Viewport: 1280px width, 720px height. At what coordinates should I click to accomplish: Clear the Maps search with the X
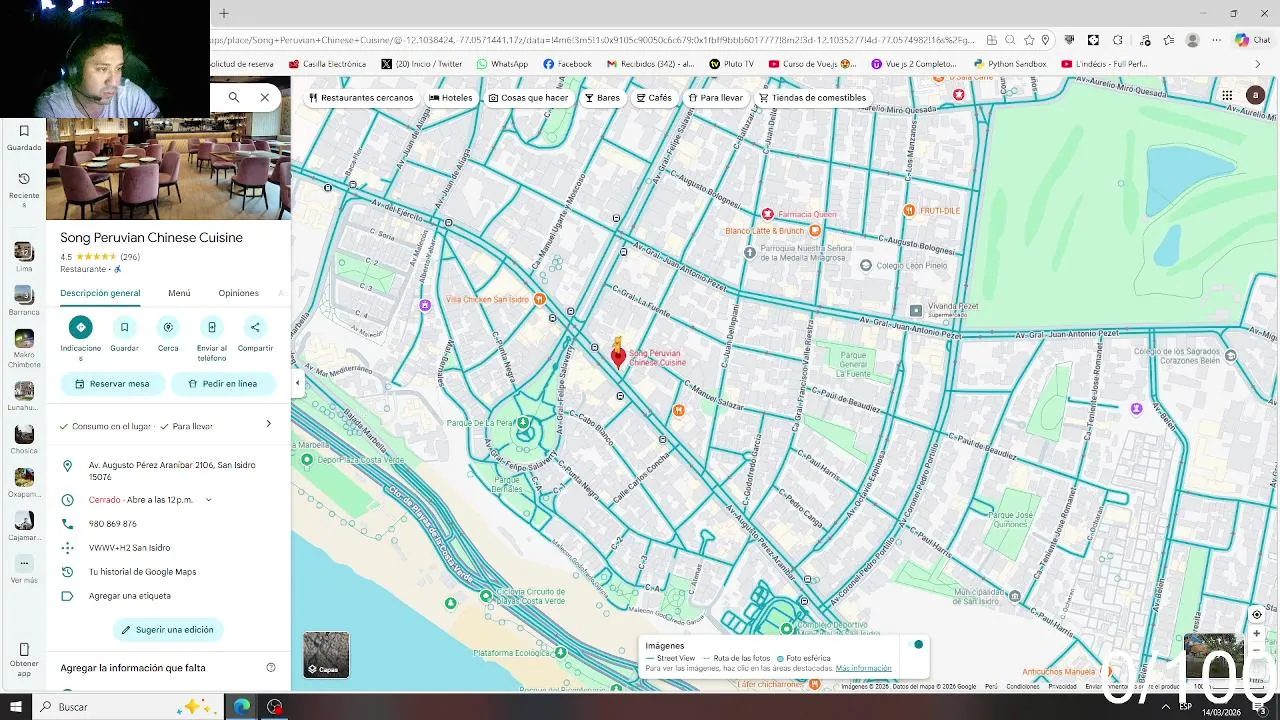coord(264,97)
